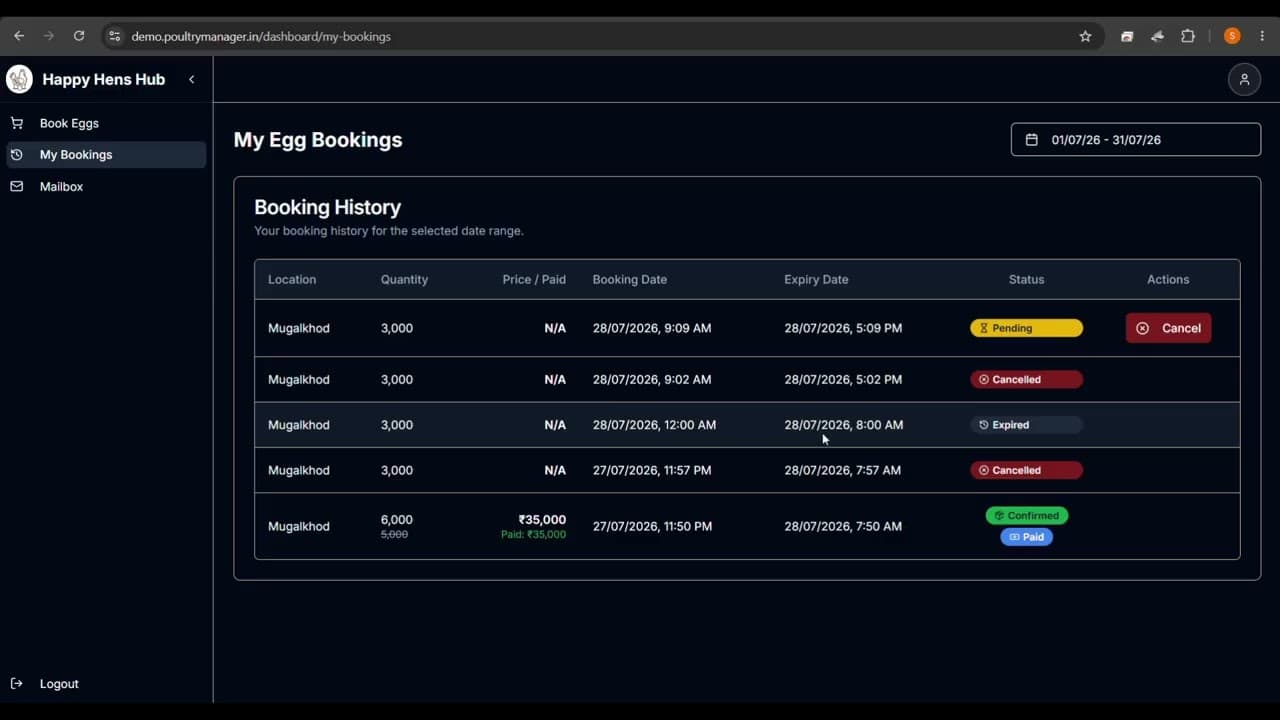This screenshot has width=1280, height=720.
Task: Click the Confirmed status badge
Action: 1027,516
